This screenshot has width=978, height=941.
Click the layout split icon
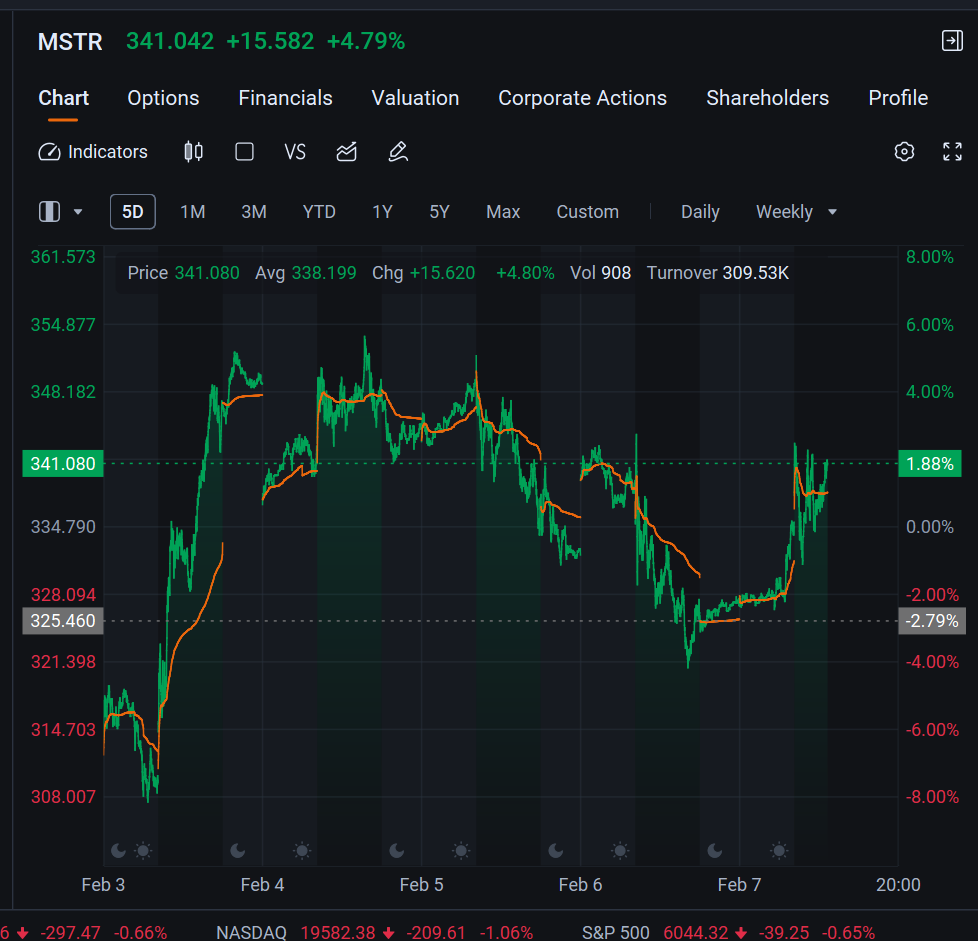(x=49, y=211)
